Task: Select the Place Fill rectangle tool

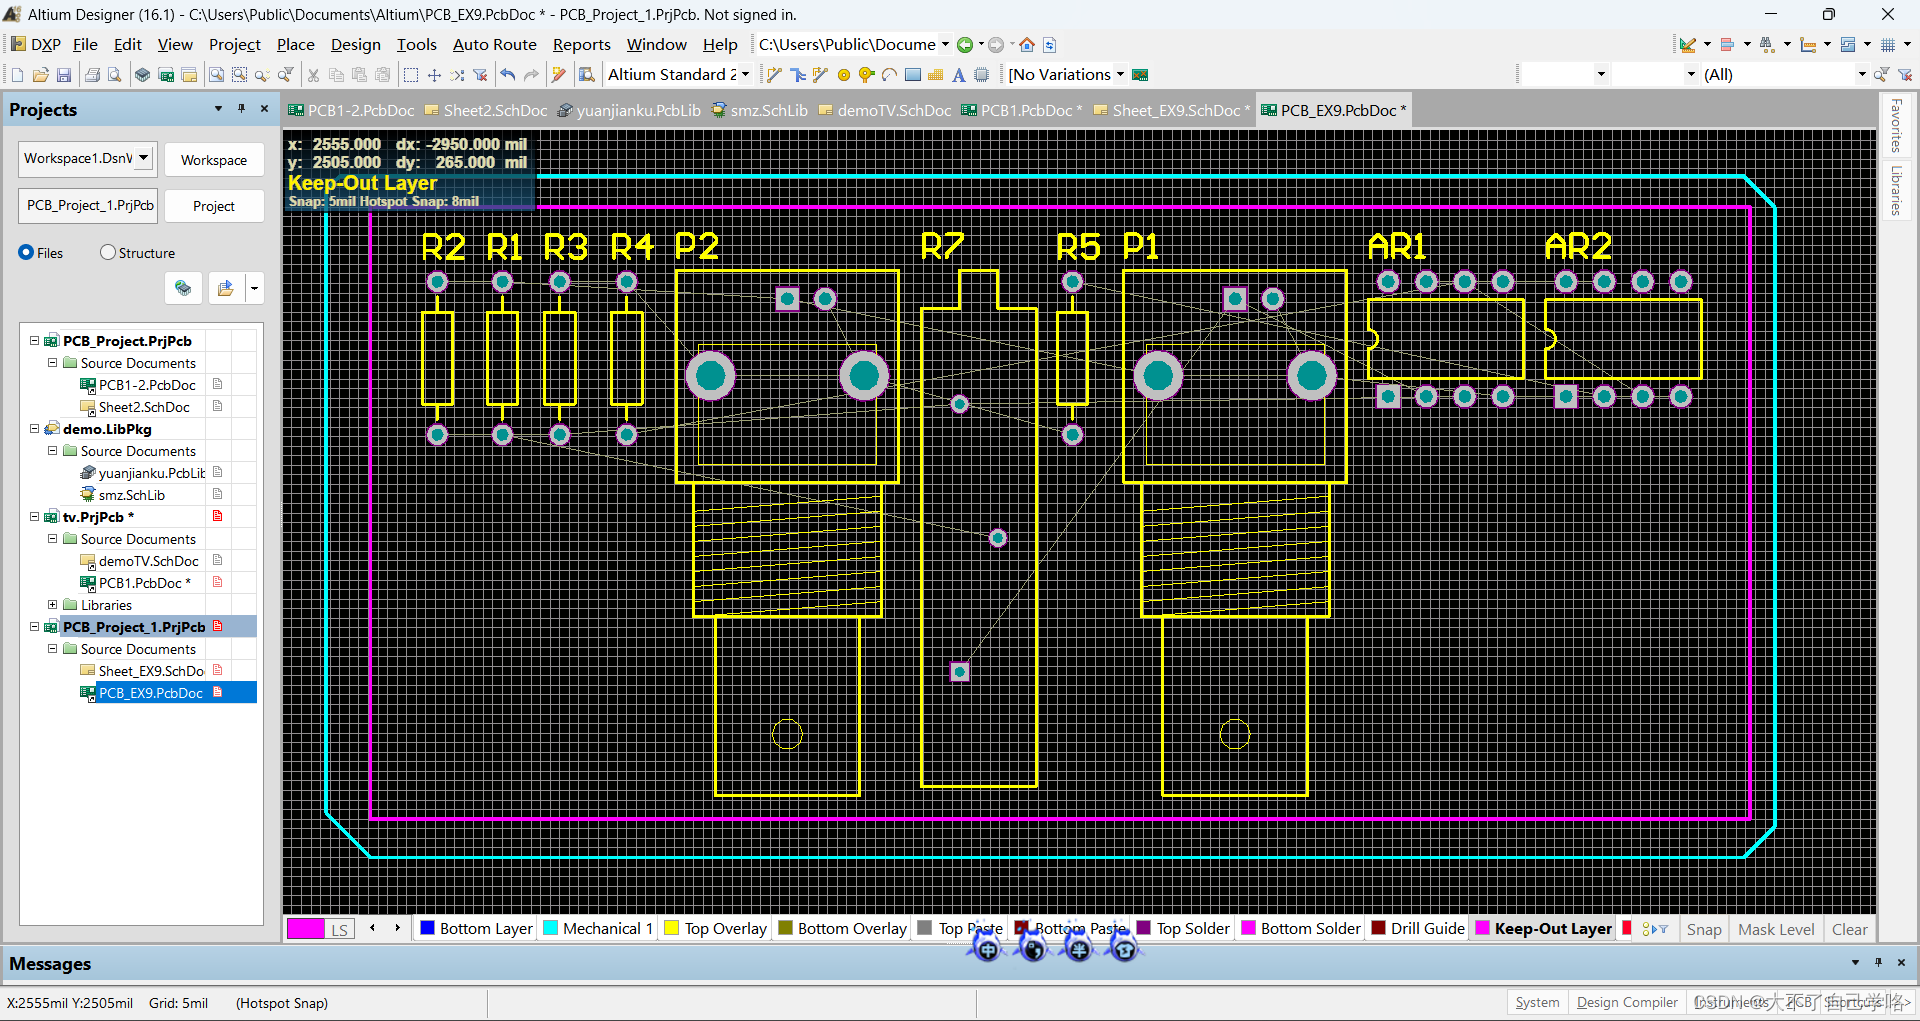Action: [913, 75]
